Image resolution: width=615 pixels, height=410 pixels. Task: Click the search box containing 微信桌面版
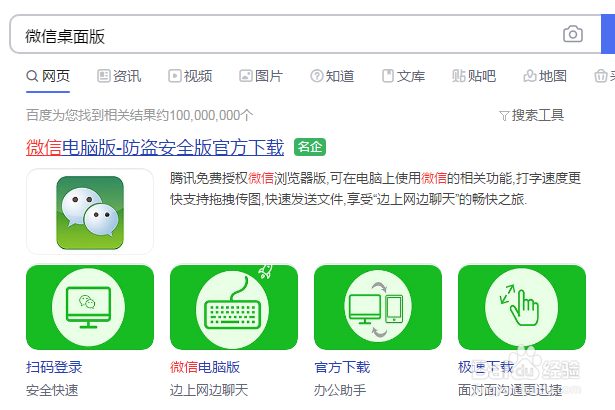[x=305, y=35]
